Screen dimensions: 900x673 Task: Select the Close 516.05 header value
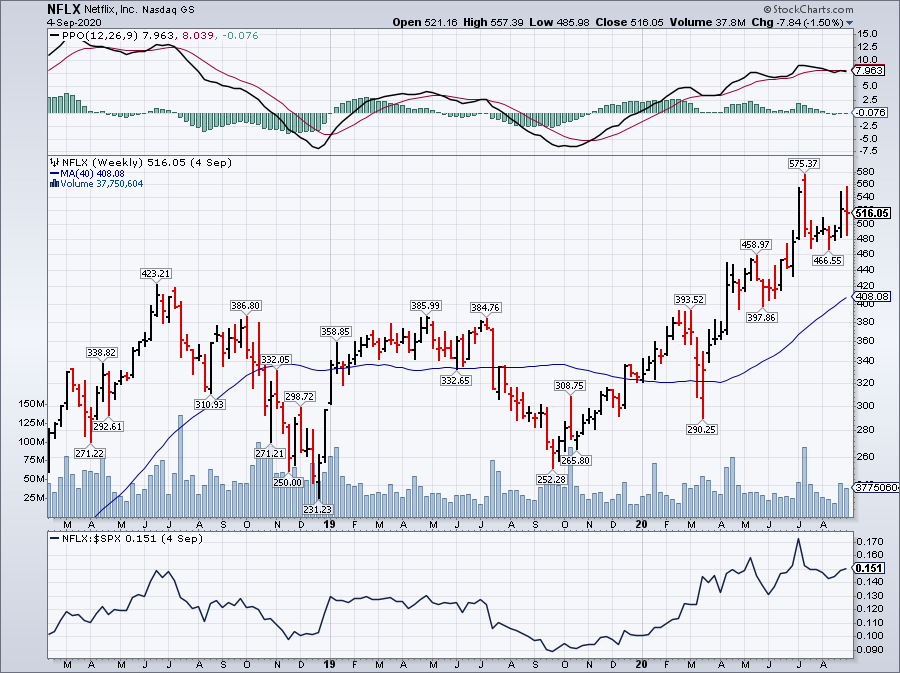[629, 22]
